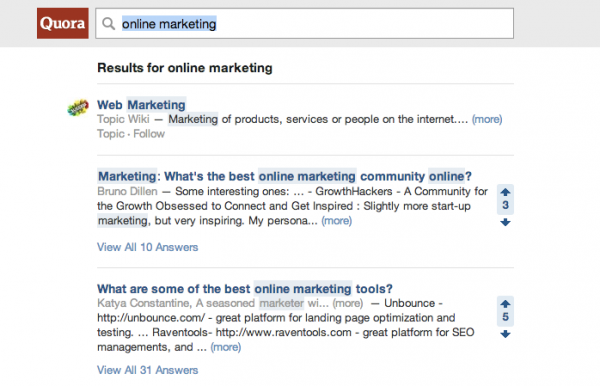This screenshot has height=386, width=600.
Task: Expand Web Marketing wiki description with (more)
Action: [x=487, y=119]
